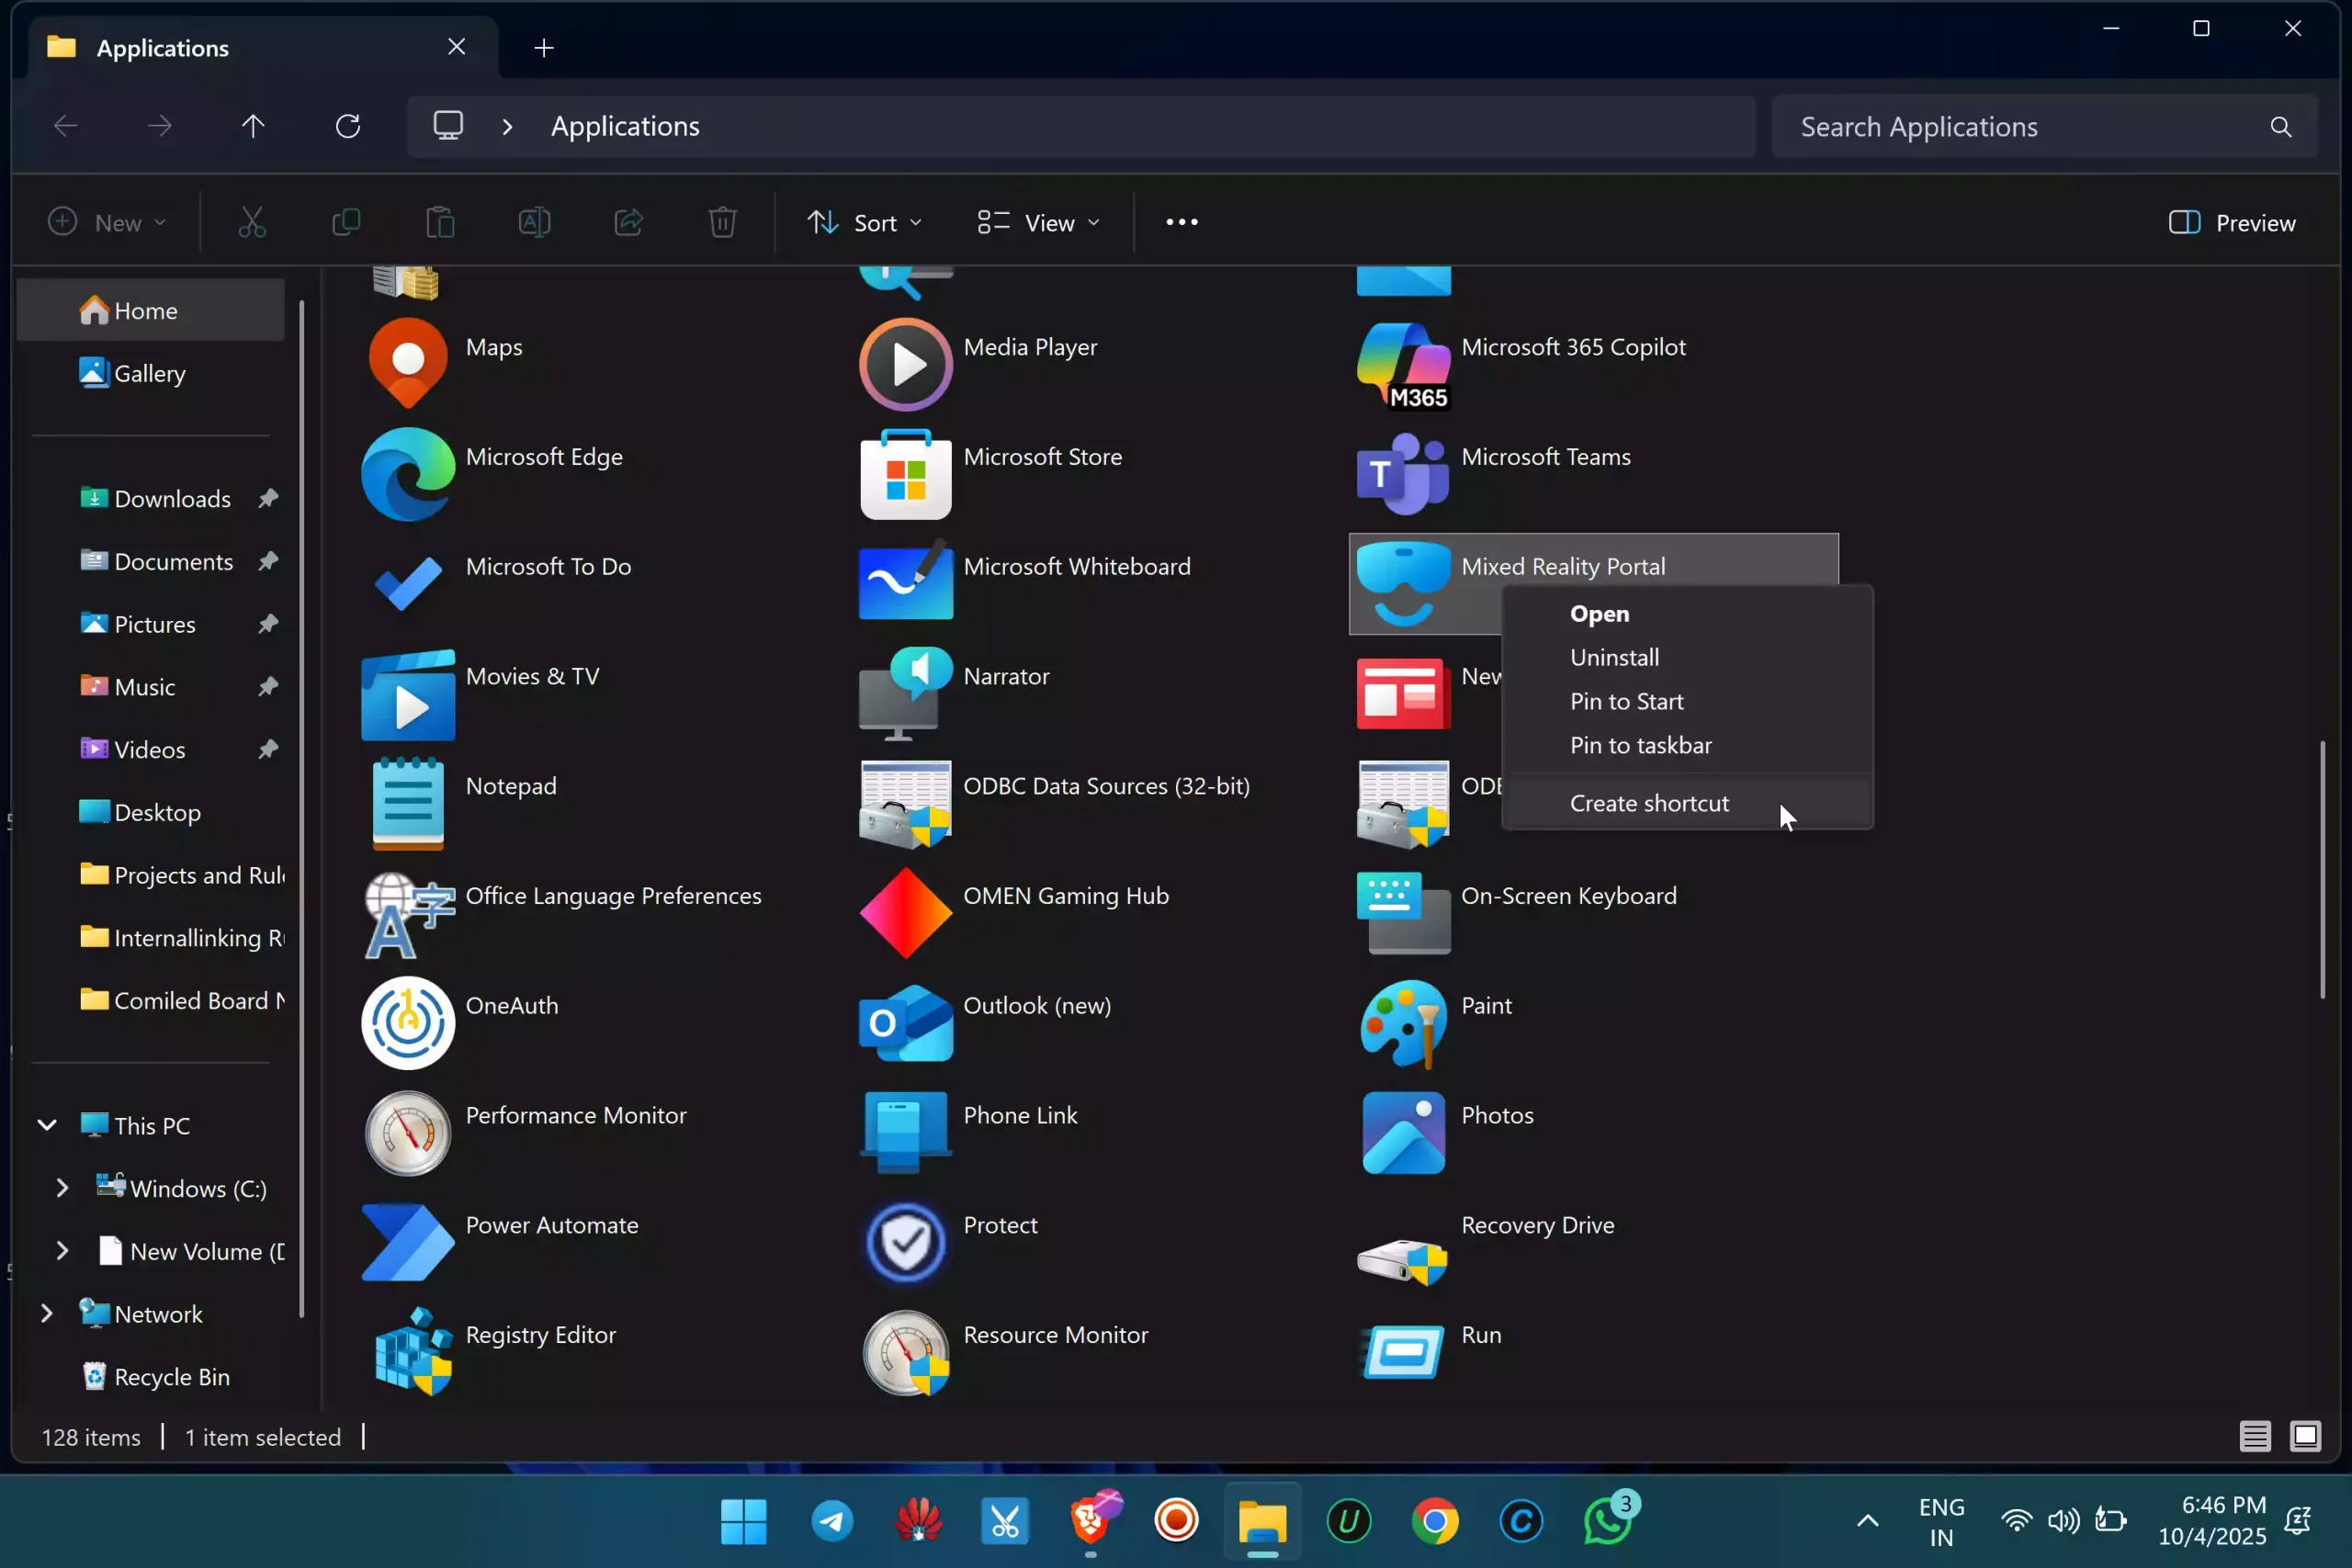This screenshot has height=1568, width=2352.
Task: Launch OMEN Gaming Hub
Action: pos(1066,895)
